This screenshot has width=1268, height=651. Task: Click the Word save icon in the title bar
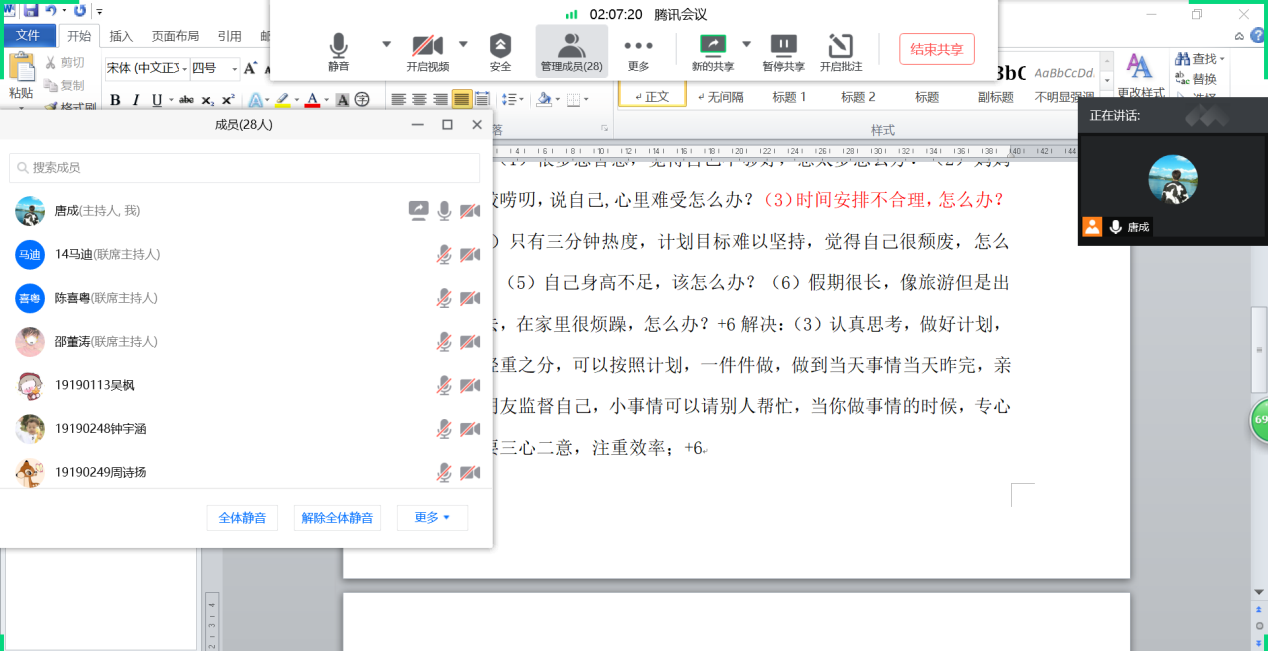31,10
